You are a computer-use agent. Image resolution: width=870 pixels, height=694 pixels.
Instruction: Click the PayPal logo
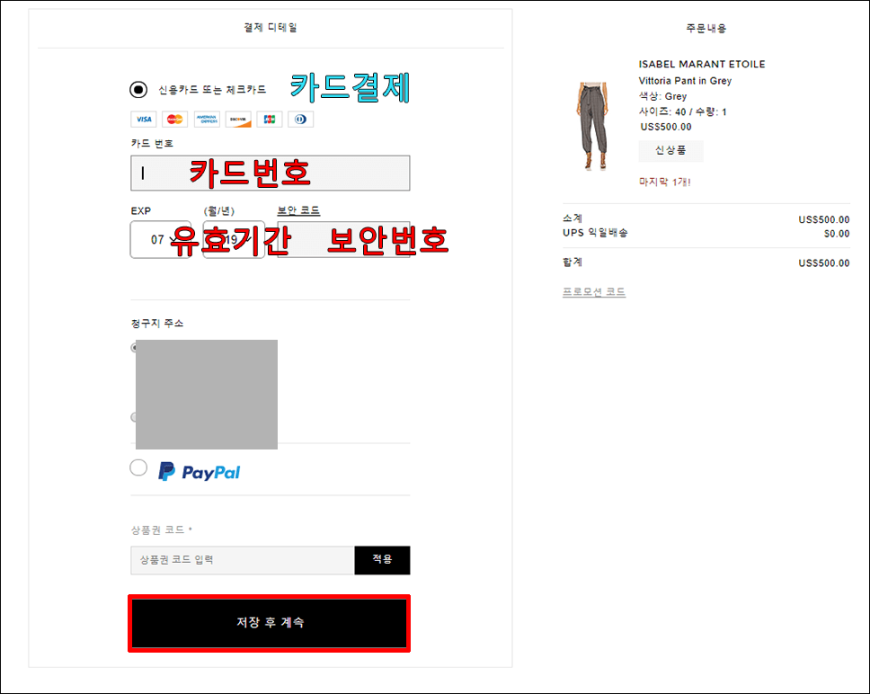click(199, 472)
